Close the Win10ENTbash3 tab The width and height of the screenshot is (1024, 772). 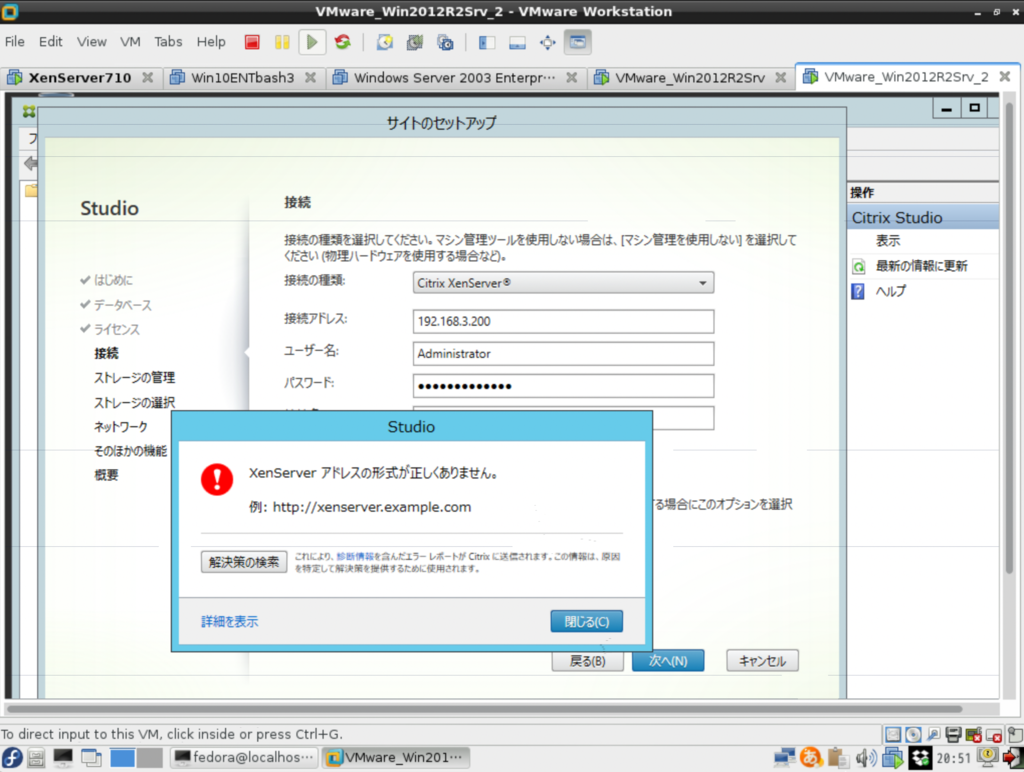[311, 78]
